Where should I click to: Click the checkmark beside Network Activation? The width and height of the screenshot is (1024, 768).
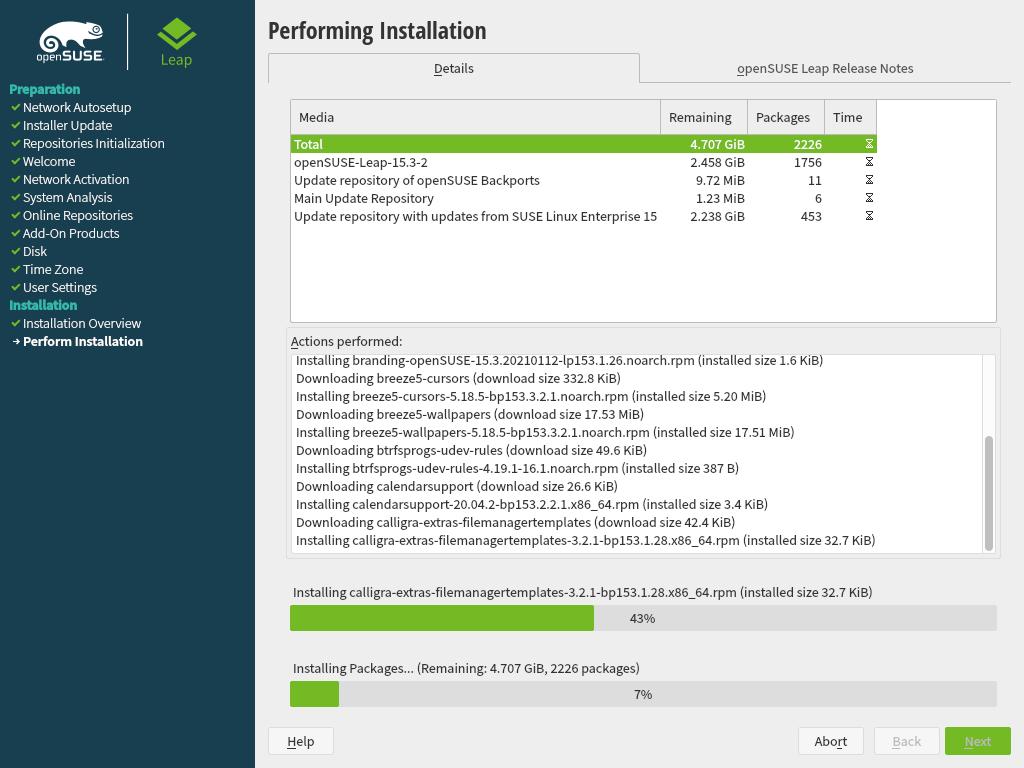pos(16,179)
